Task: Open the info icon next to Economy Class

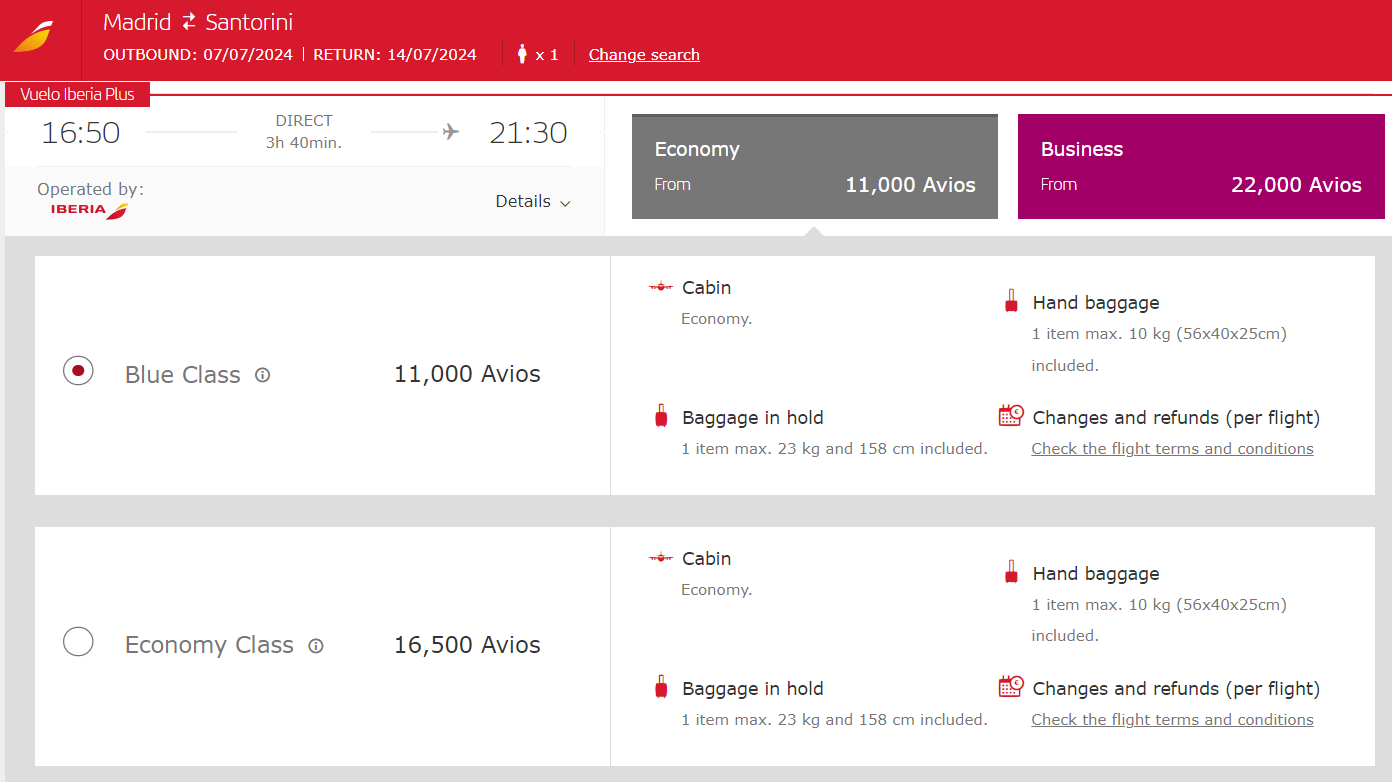Action: 316,646
